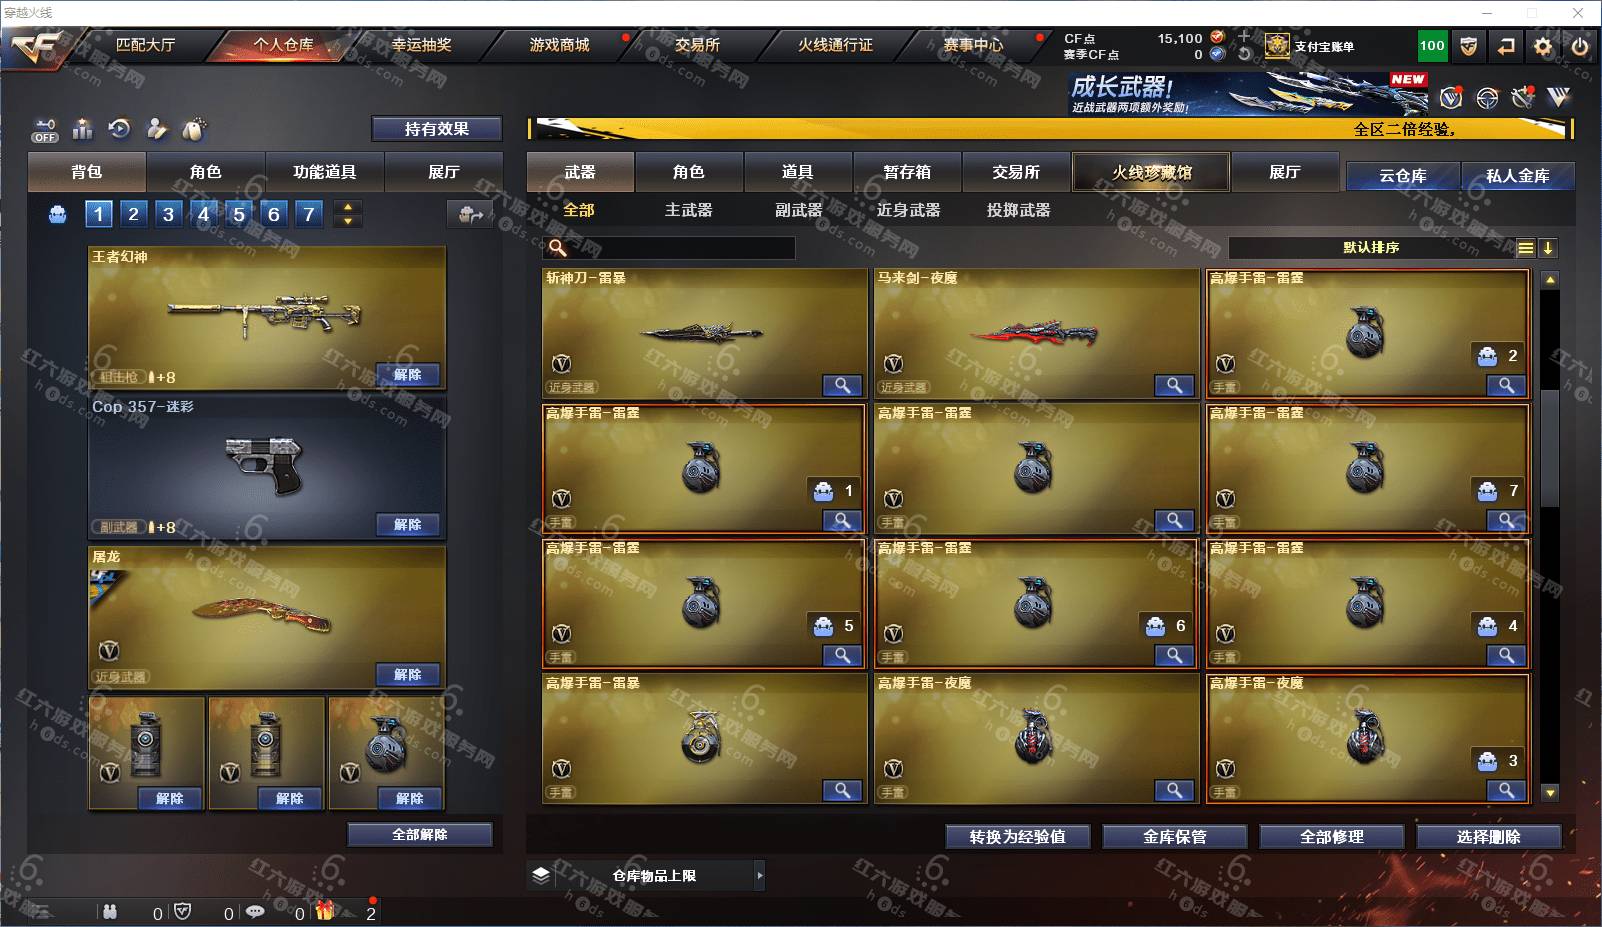
Task: Click backpack page stepper up arrow
Action: click(348, 207)
